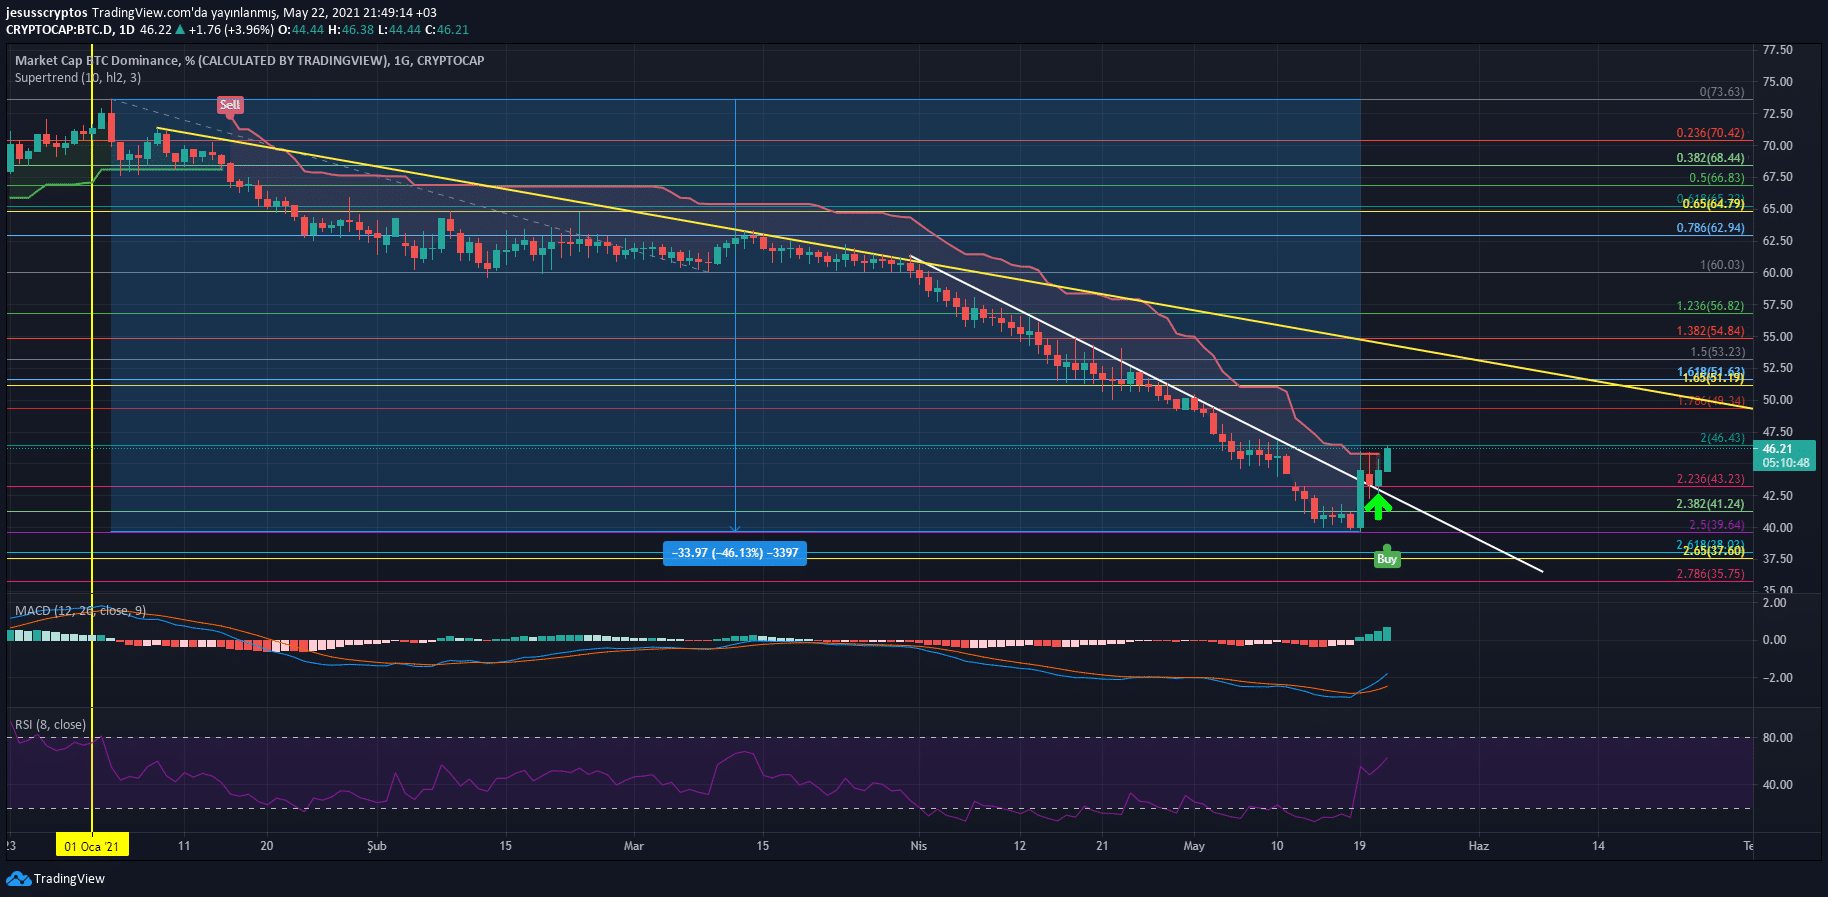
Task: Select the blue price range measurement label
Action: pyautogui.click(x=734, y=553)
